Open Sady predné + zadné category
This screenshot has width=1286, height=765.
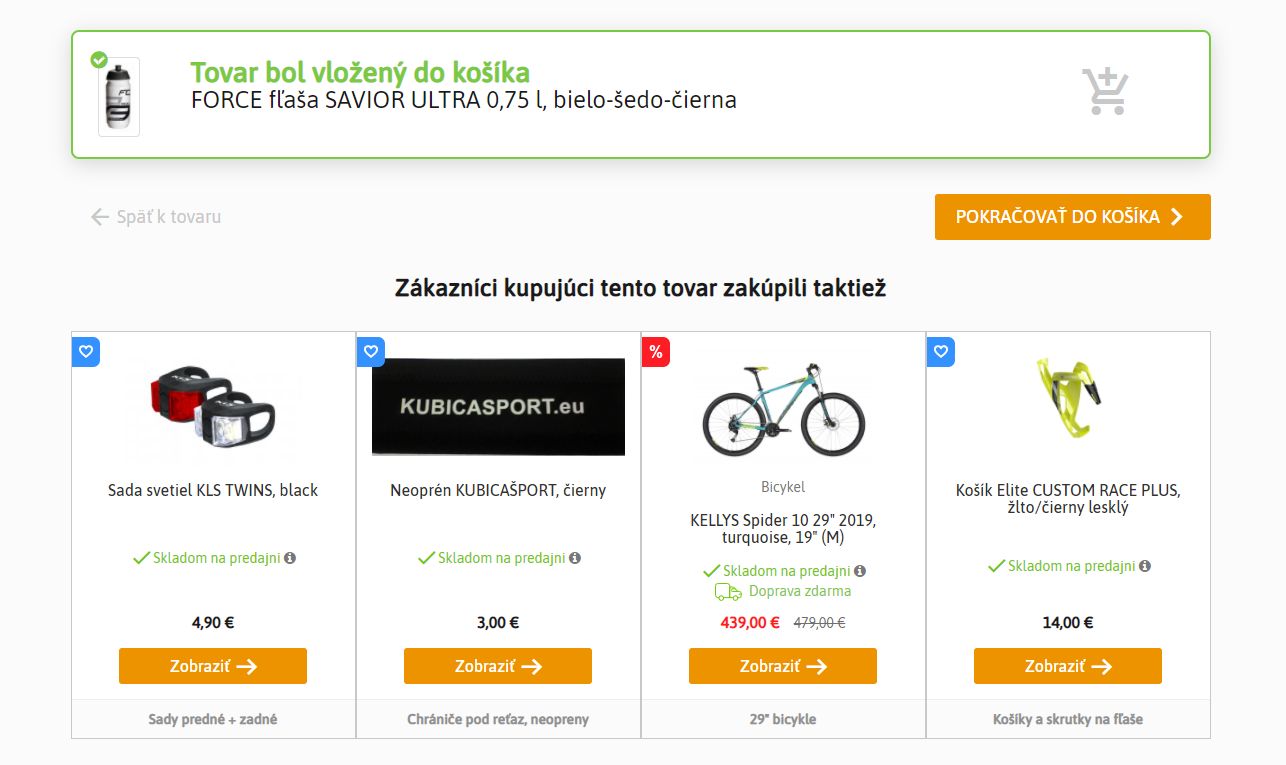pos(213,719)
